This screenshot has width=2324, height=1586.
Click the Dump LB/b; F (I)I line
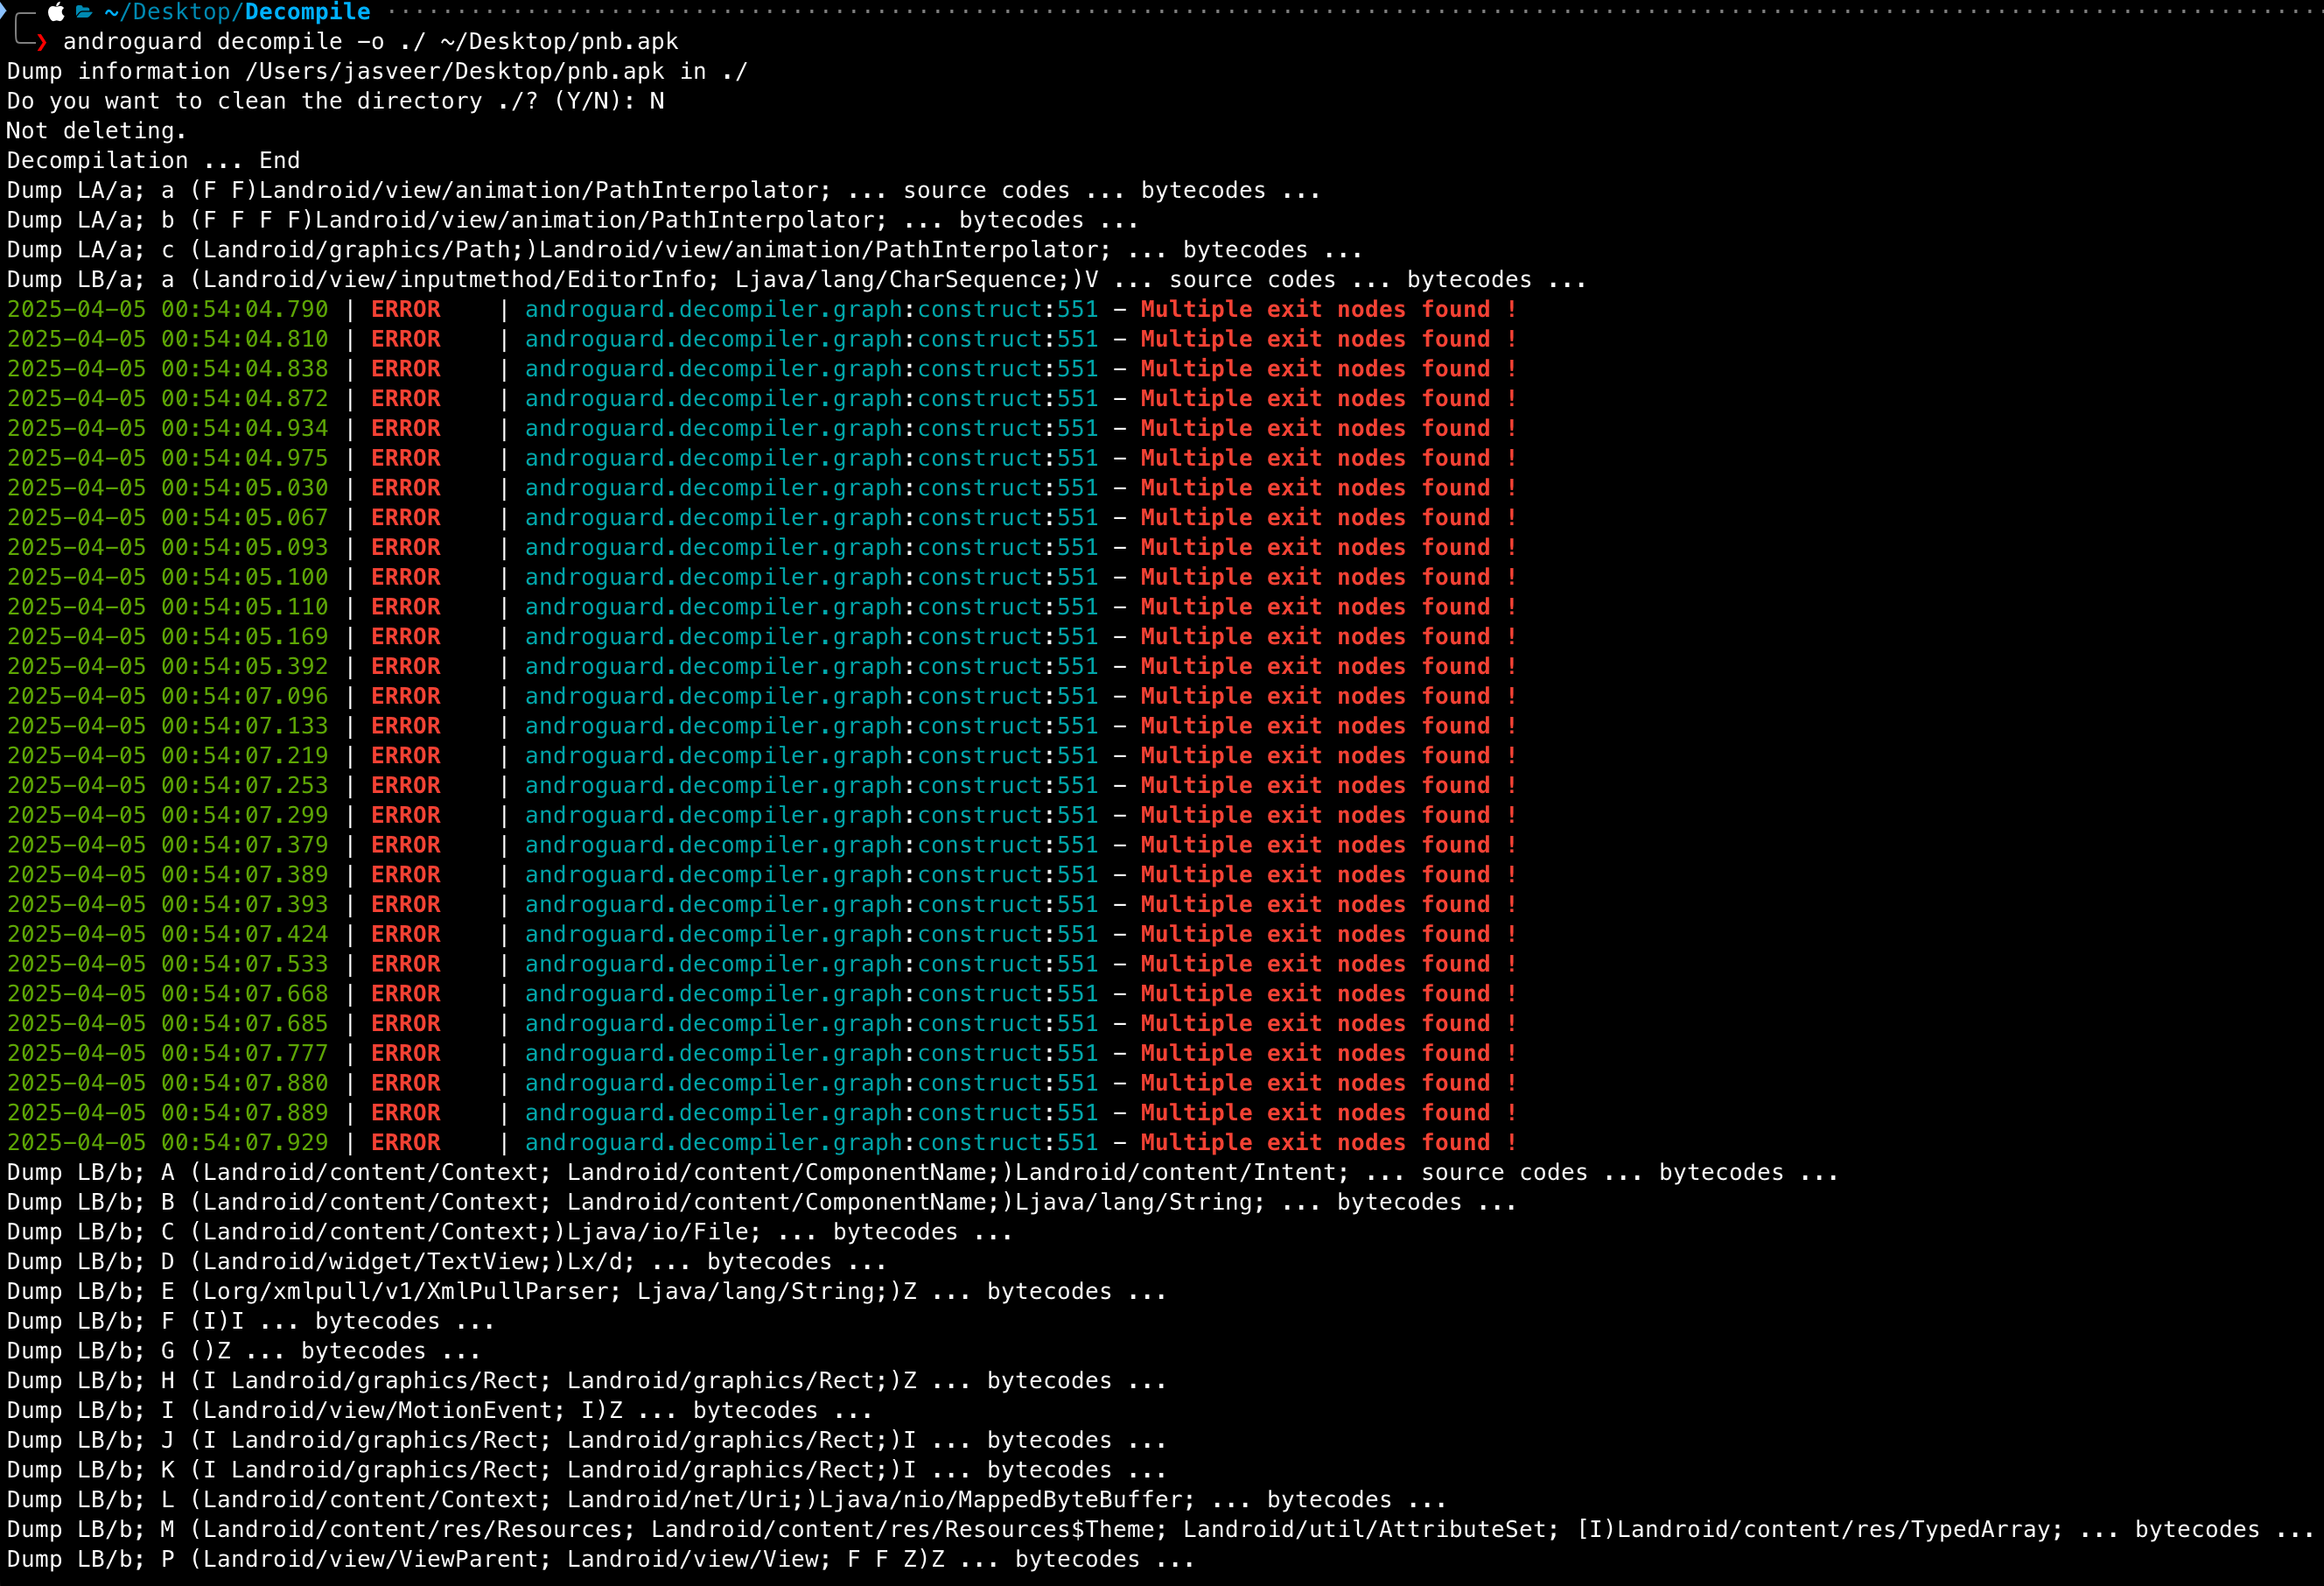(x=250, y=1321)
